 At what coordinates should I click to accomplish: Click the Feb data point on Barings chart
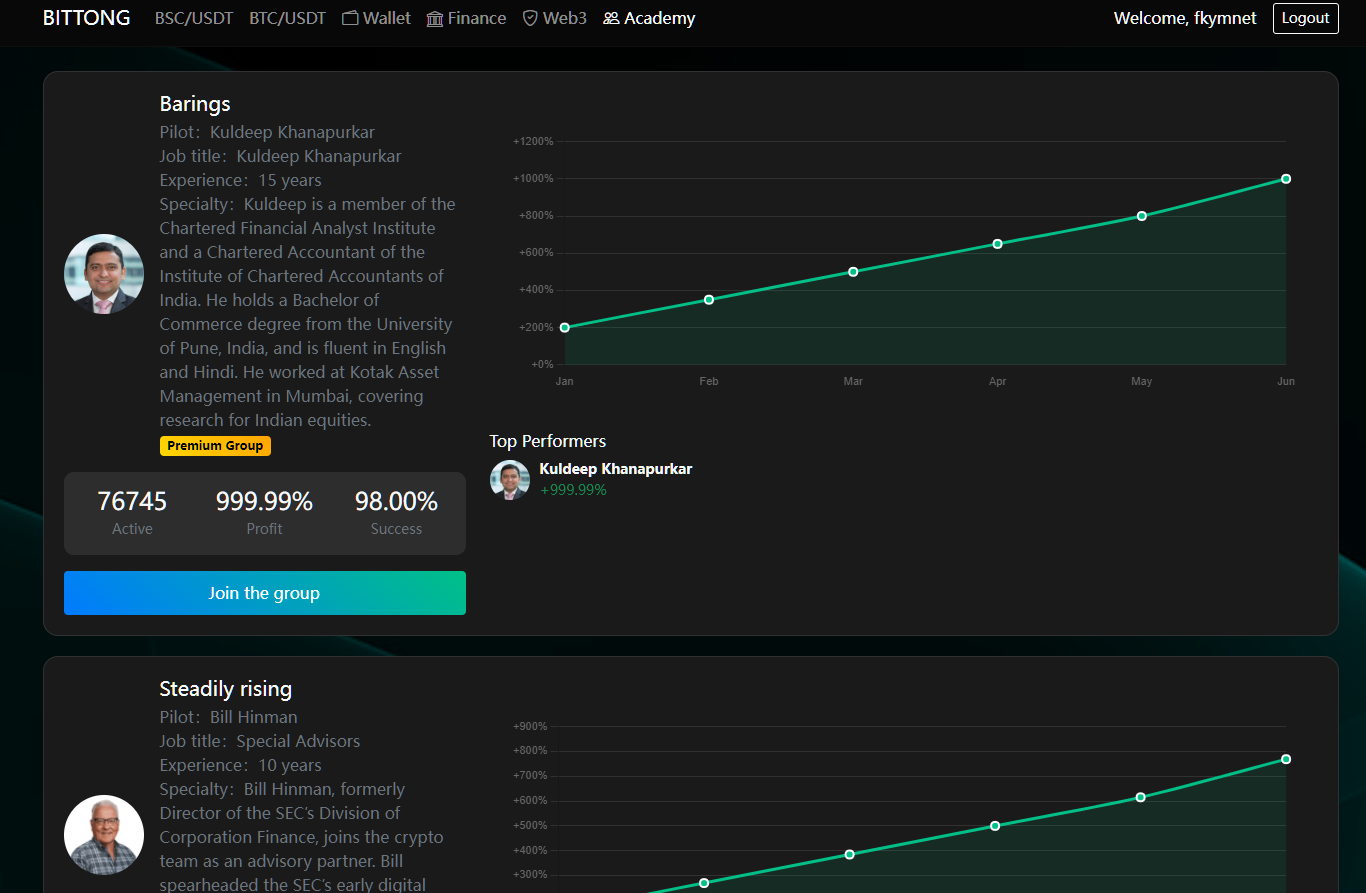709,300
